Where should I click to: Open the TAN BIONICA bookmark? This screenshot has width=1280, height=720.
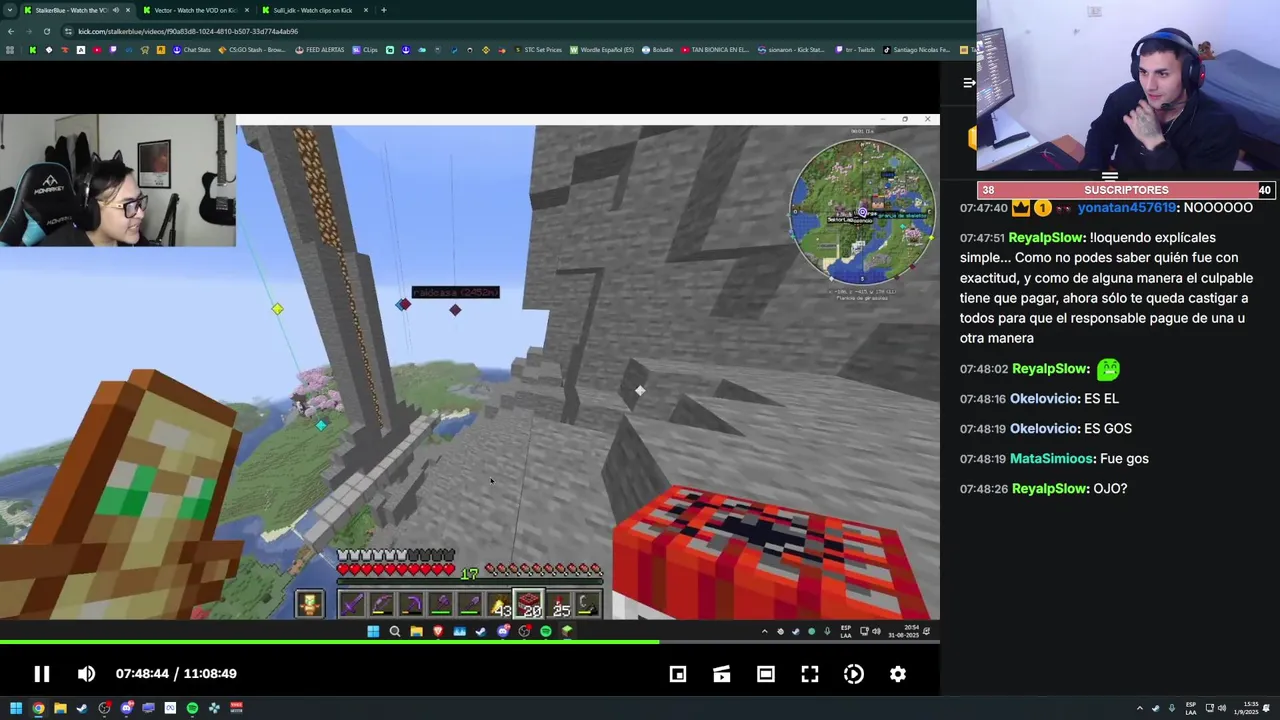tap(714, 50)
